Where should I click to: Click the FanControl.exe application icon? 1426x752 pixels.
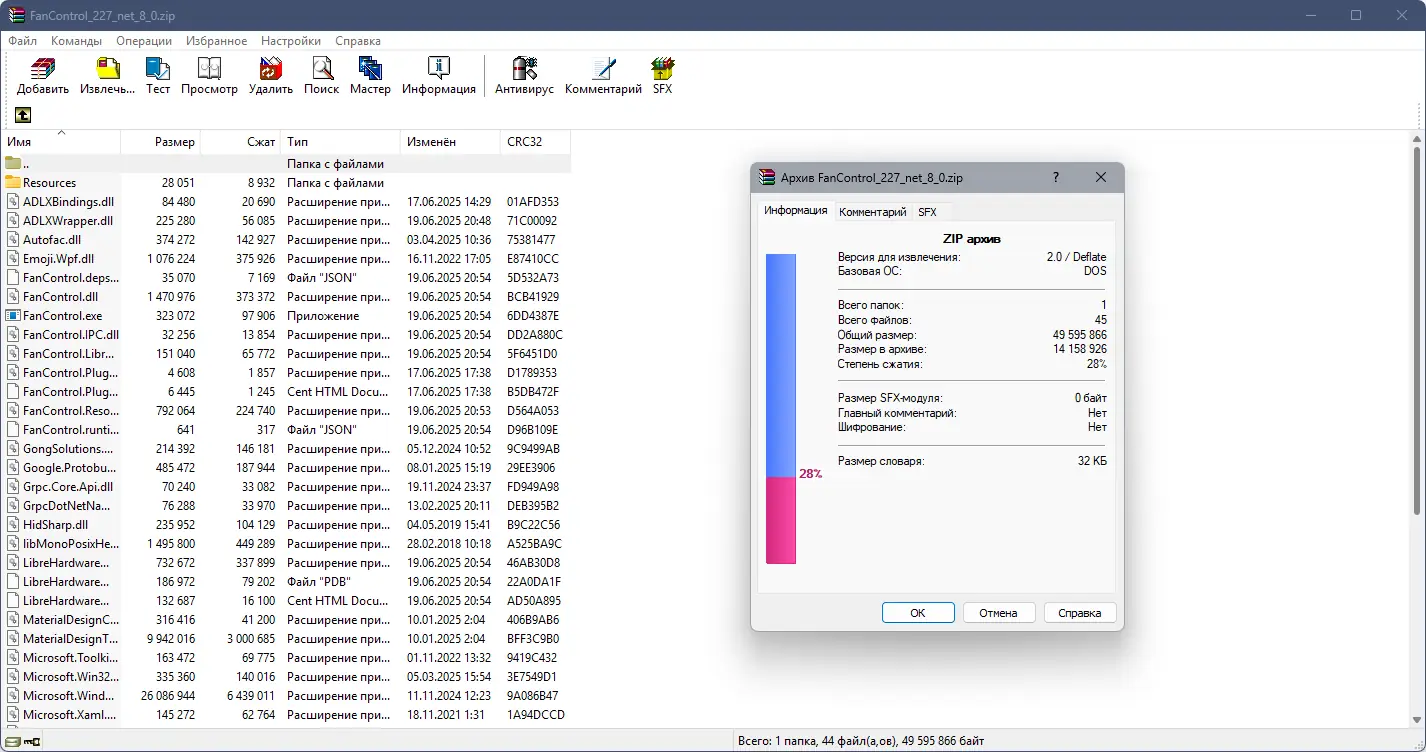point(13,316)
